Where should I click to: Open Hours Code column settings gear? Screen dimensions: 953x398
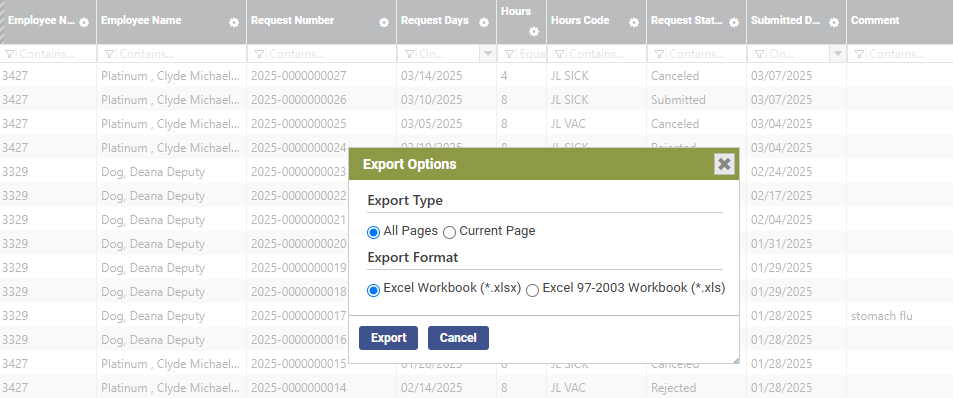pyautogui.click(x=634, y=22)
